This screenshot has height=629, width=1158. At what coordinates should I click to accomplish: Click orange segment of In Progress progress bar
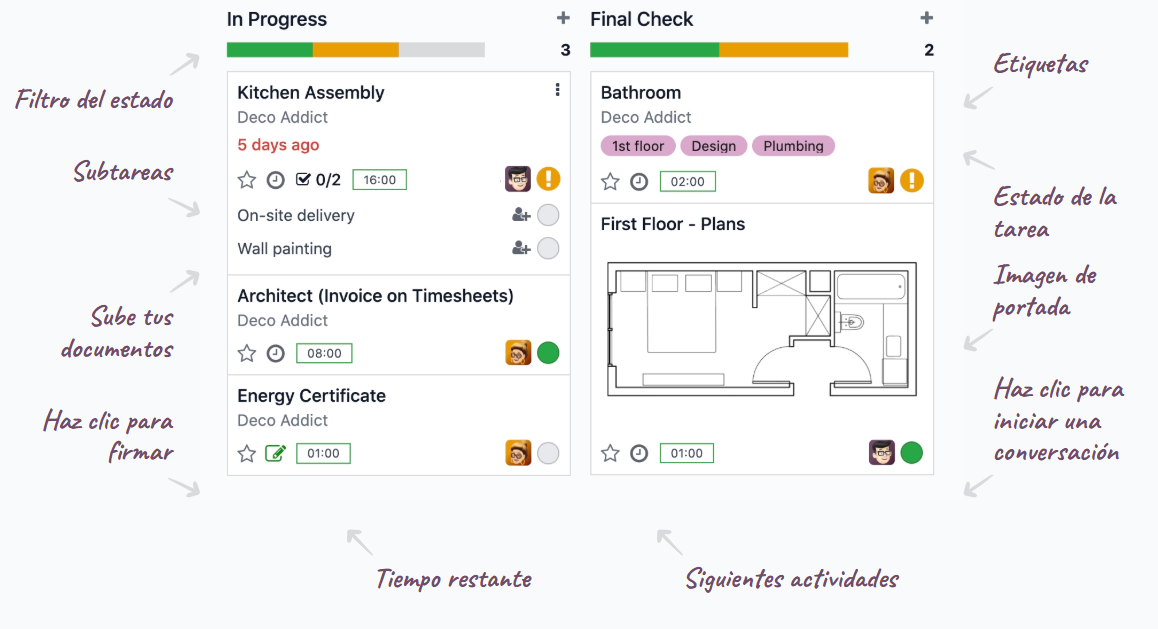click(x=356, y=50)
